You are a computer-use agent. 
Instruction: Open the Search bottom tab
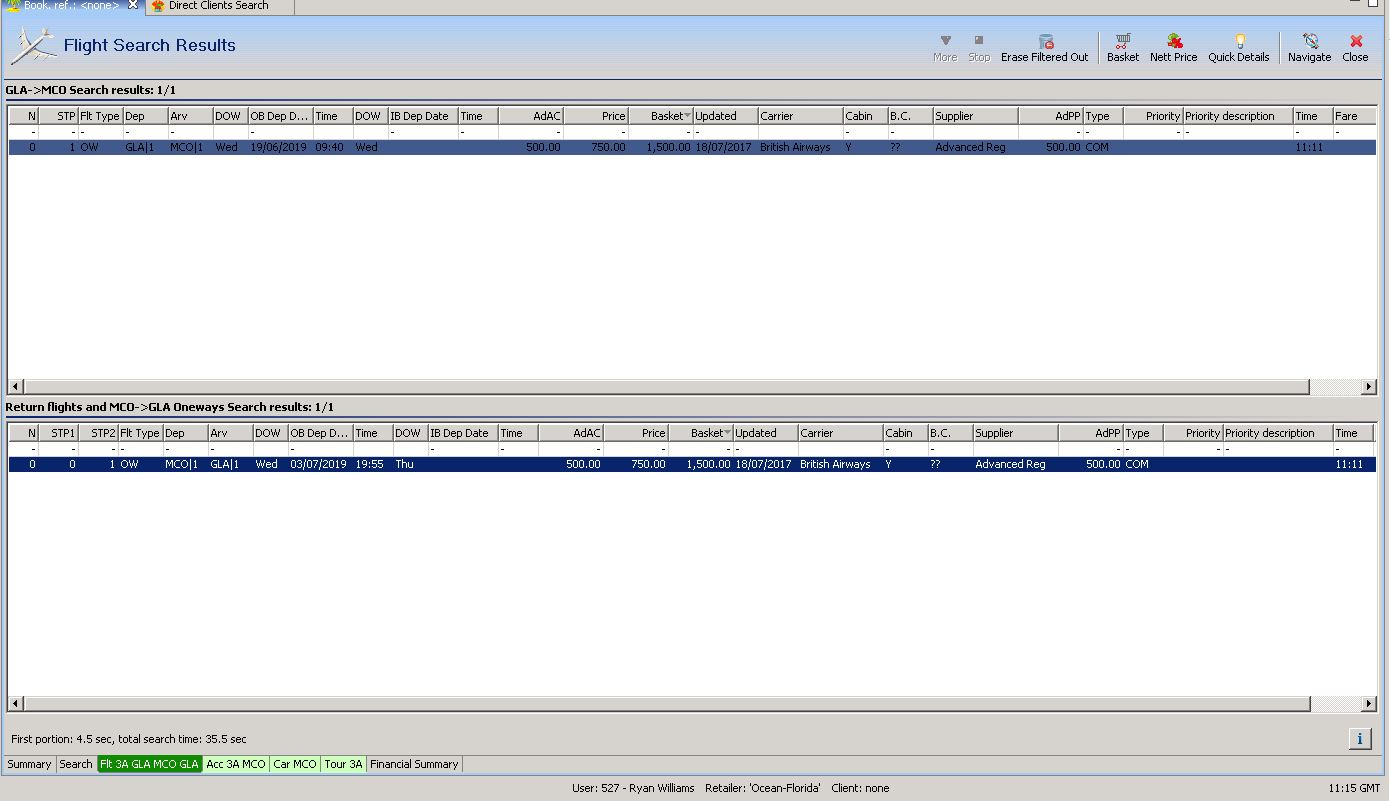pyautogui.click(x=76, y=764)
